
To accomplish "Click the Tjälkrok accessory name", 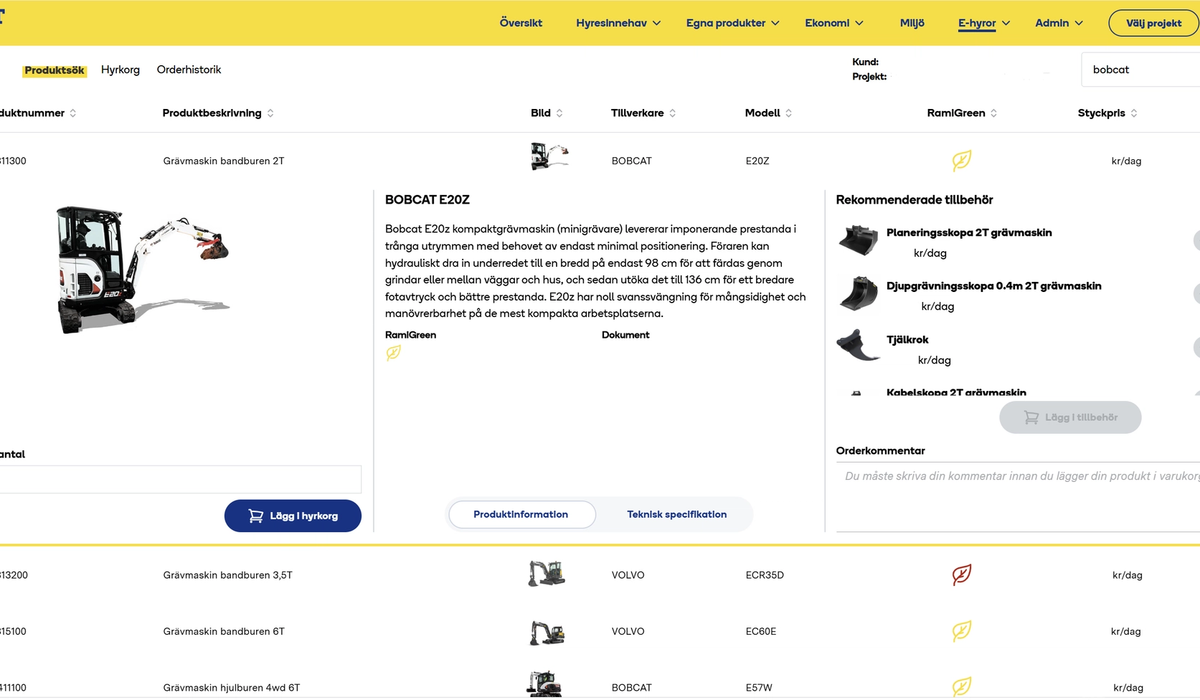I will (907, 339).
